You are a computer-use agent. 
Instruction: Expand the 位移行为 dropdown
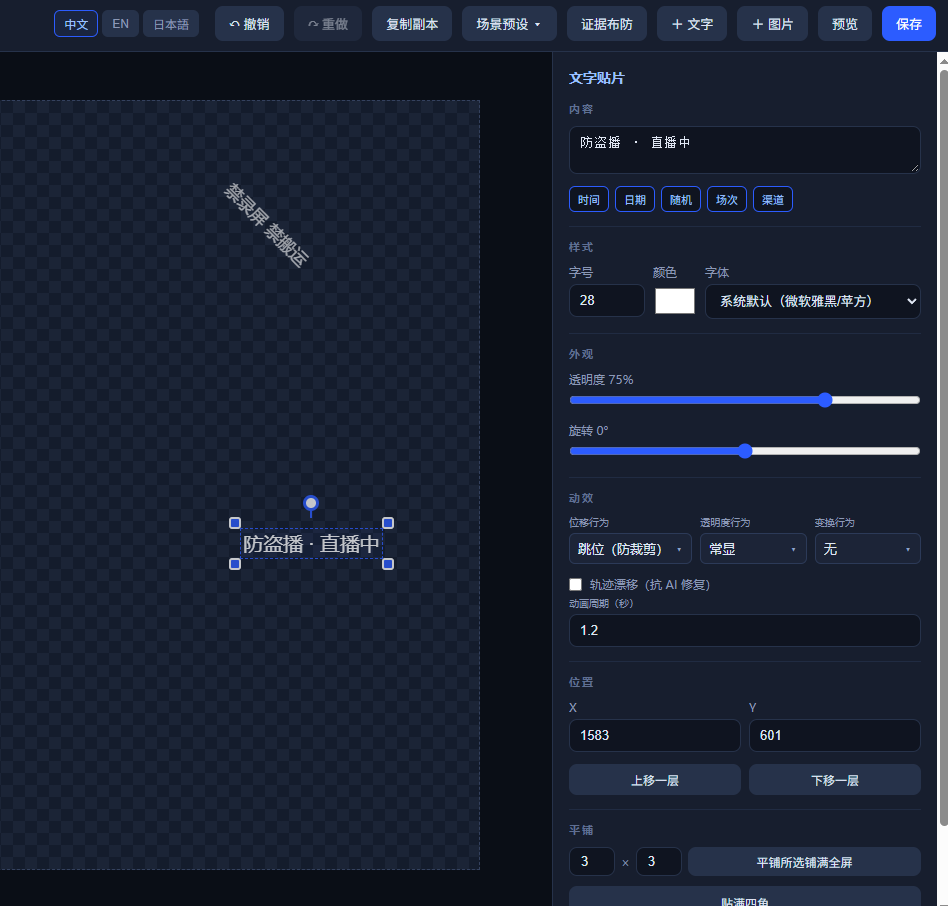pyautogui.click(x=630, y=549)
